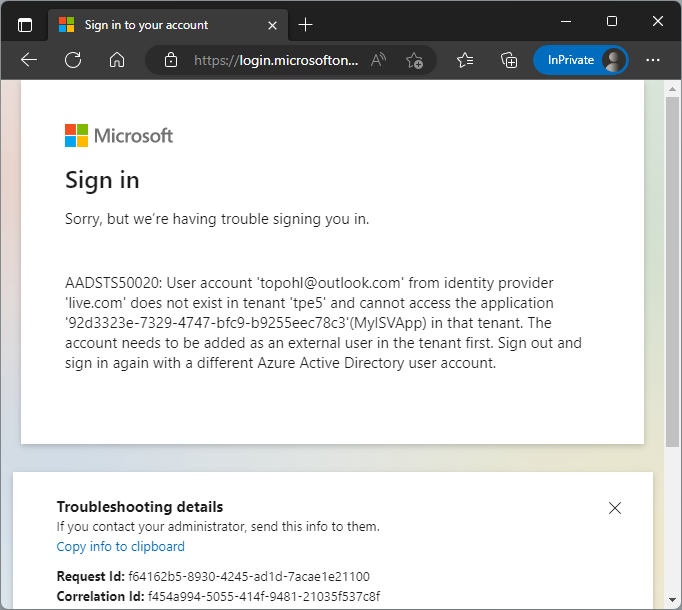Close the Troubleshooting details panel
Image resolution: width=682 pixels, height=610 pixels.
(x=615, y=508)
